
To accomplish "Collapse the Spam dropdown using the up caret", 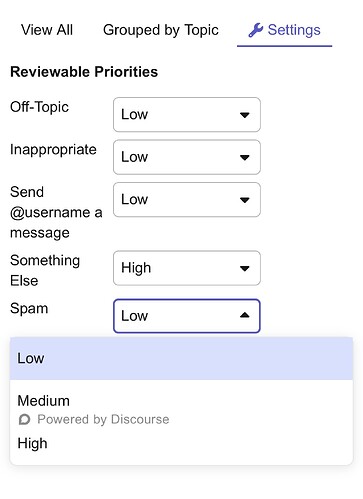I will [x=245, y=315].
